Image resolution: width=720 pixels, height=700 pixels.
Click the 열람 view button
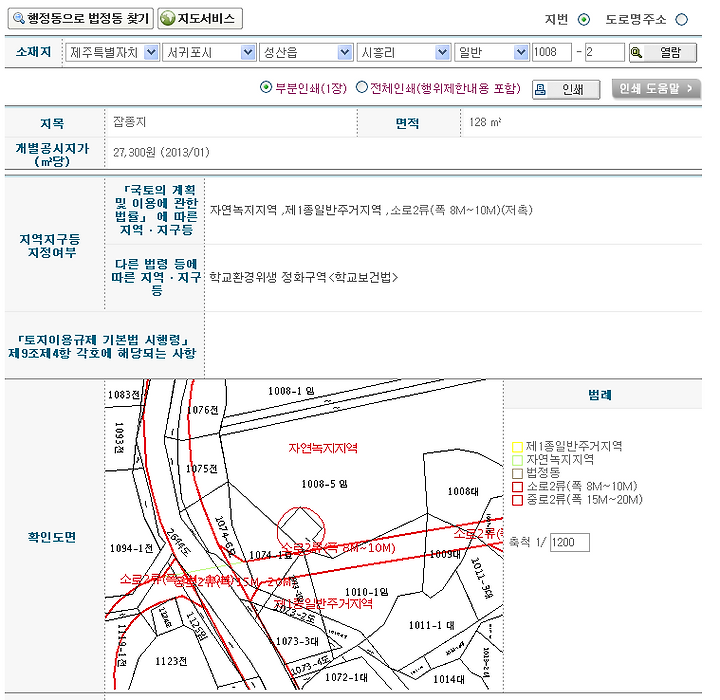pos(663,52)
